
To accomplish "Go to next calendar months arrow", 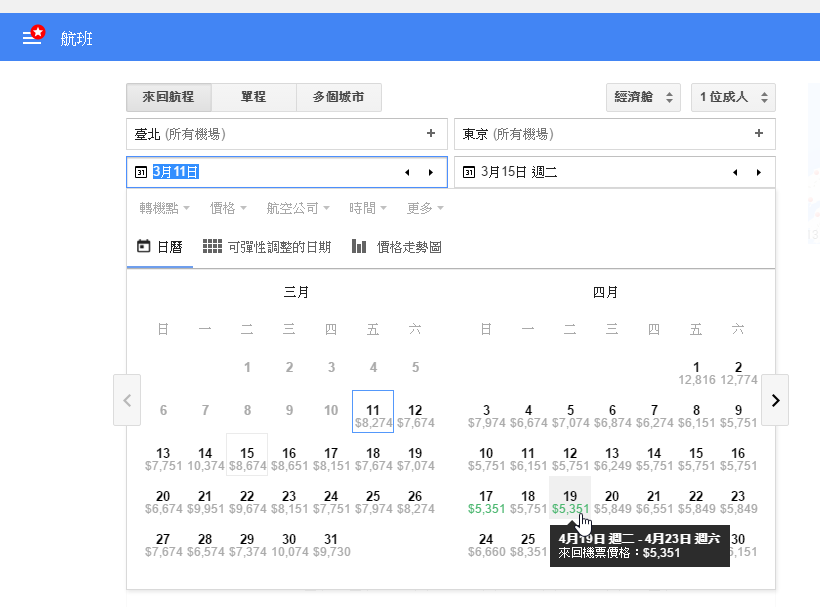I will pyautogui.click(x=775, y=400).
